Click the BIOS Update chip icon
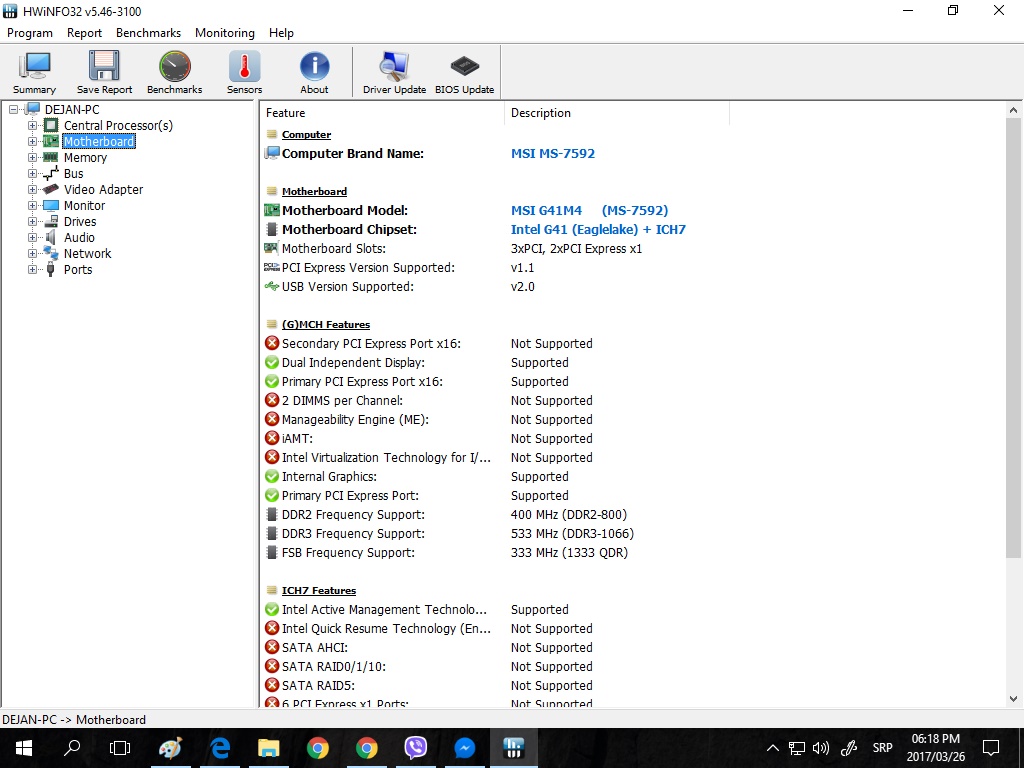 click(x=464, y=72)
